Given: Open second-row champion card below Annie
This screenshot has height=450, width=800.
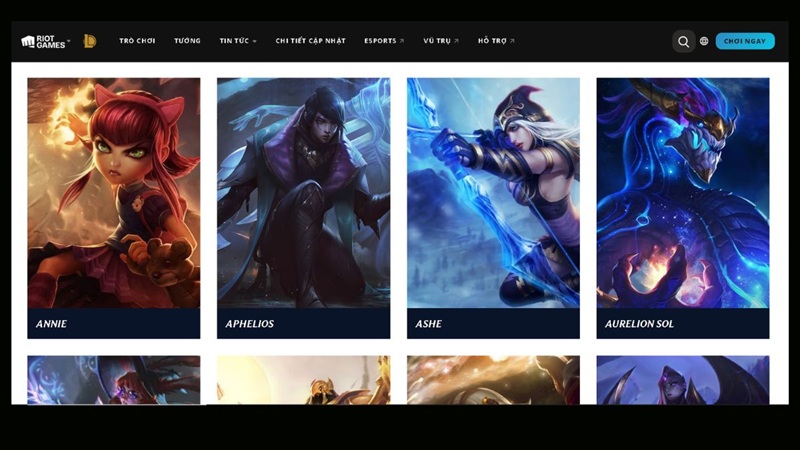Looking at the screenshot, I should click(114, 380).
